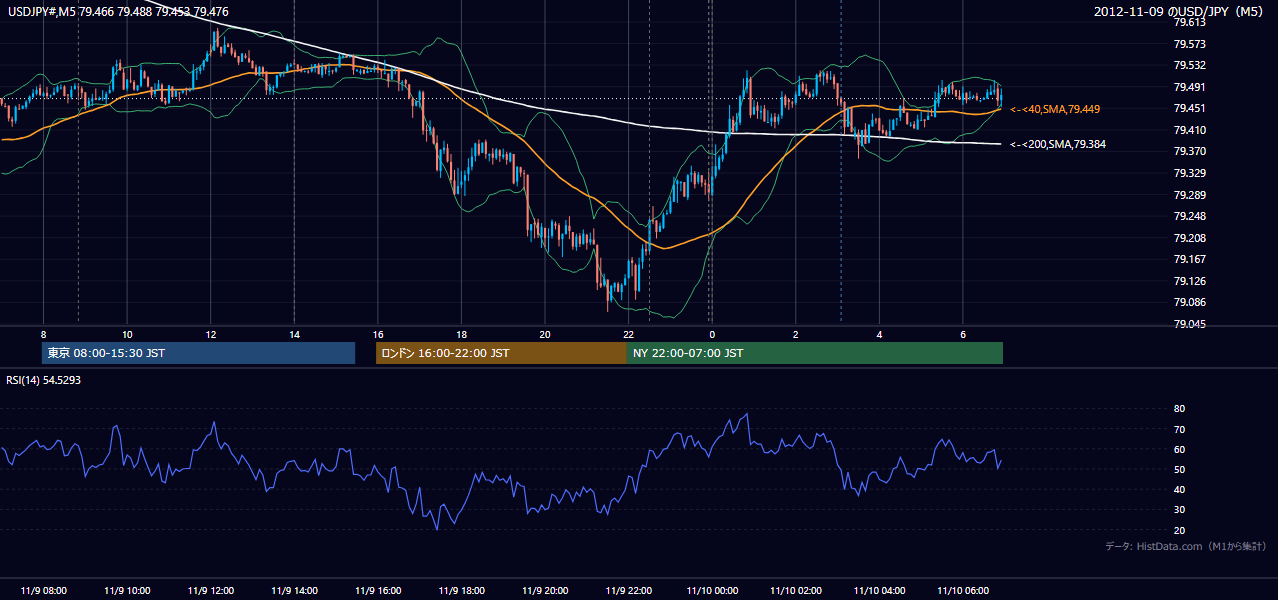Select the ロンドン 16:00-22:00 JST session bar
Screen dimensions: 1278x600
click(501, 353)
